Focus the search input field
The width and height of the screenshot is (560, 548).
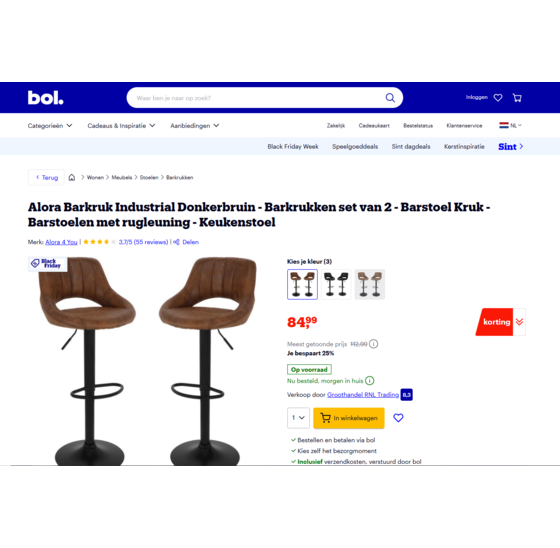[259, 98]
